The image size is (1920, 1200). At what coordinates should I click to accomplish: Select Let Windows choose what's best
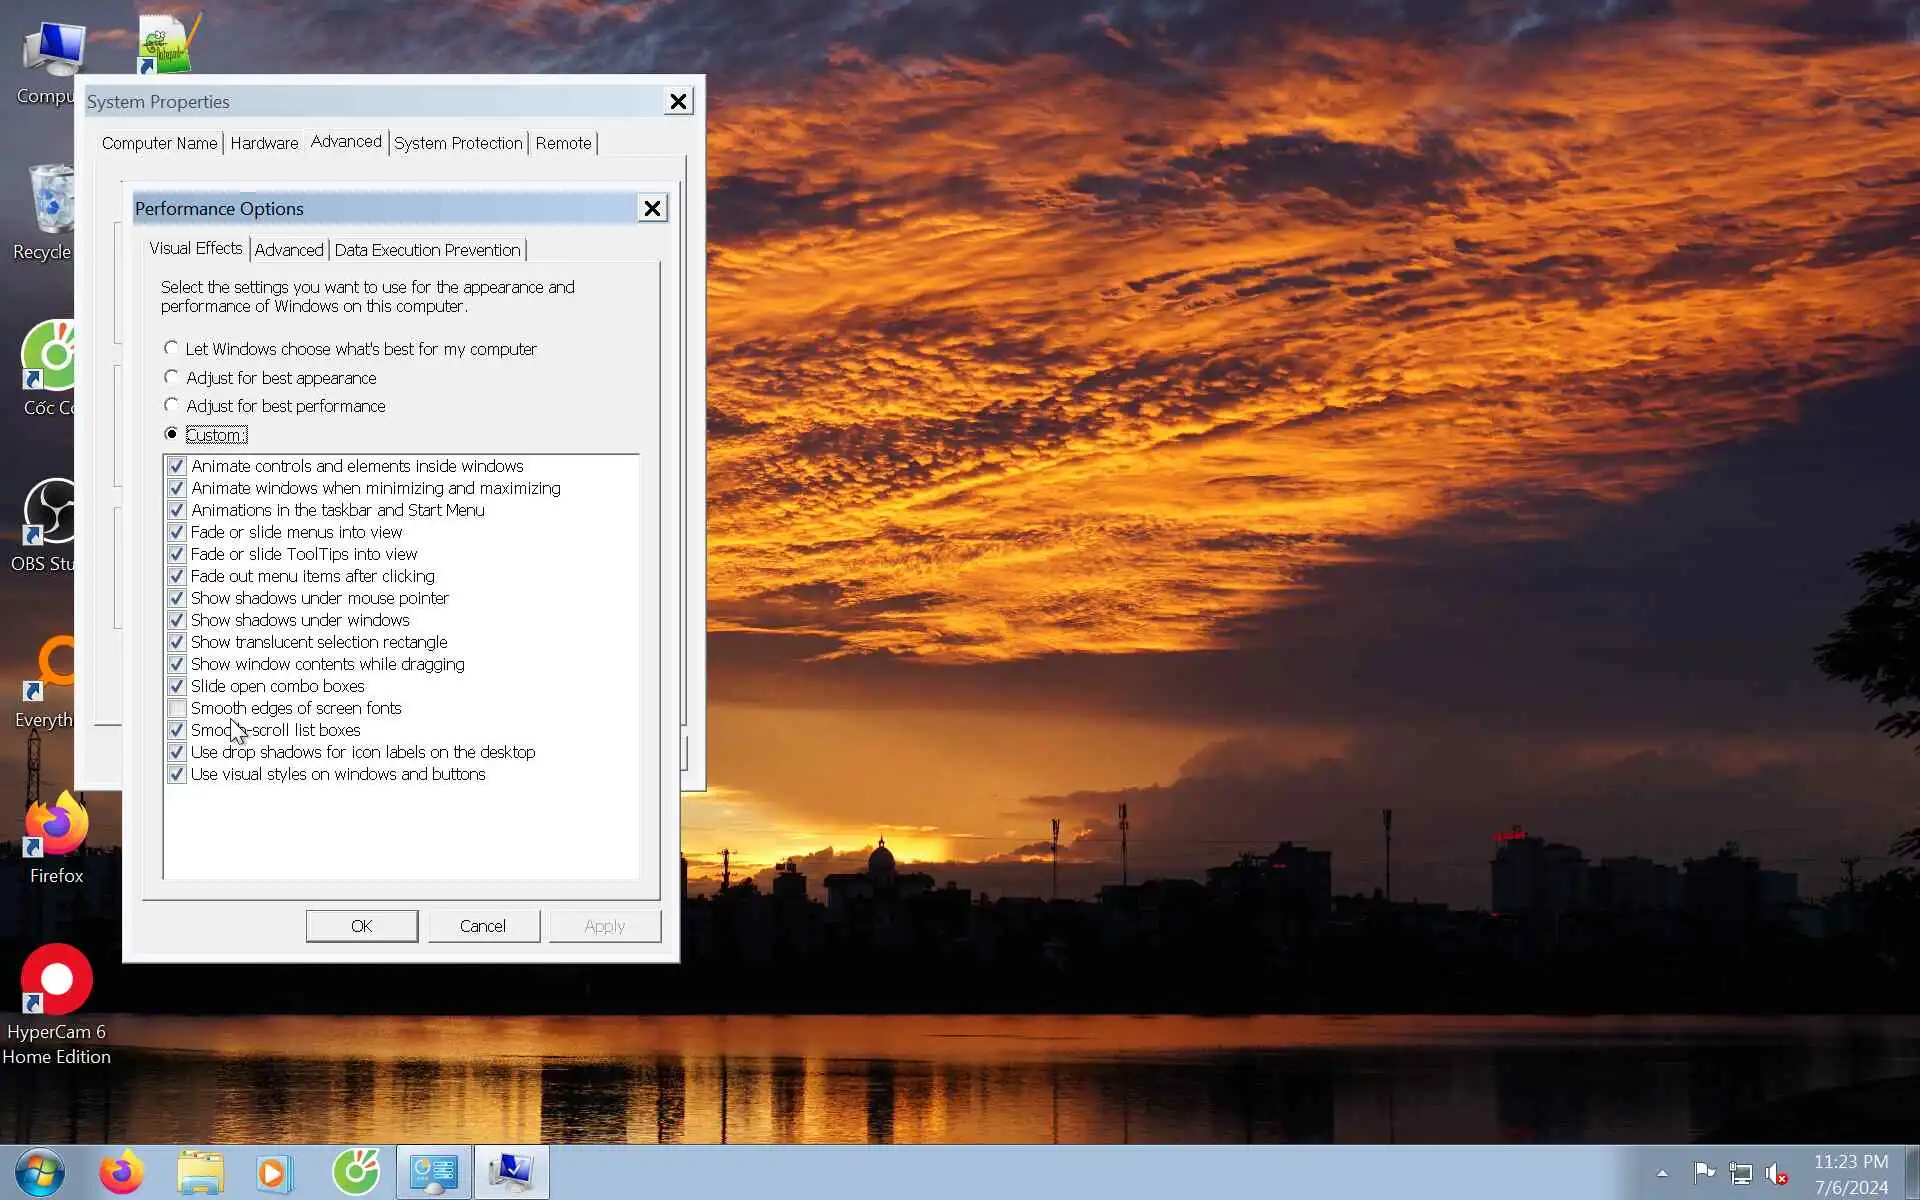click(x=172, y=349)
